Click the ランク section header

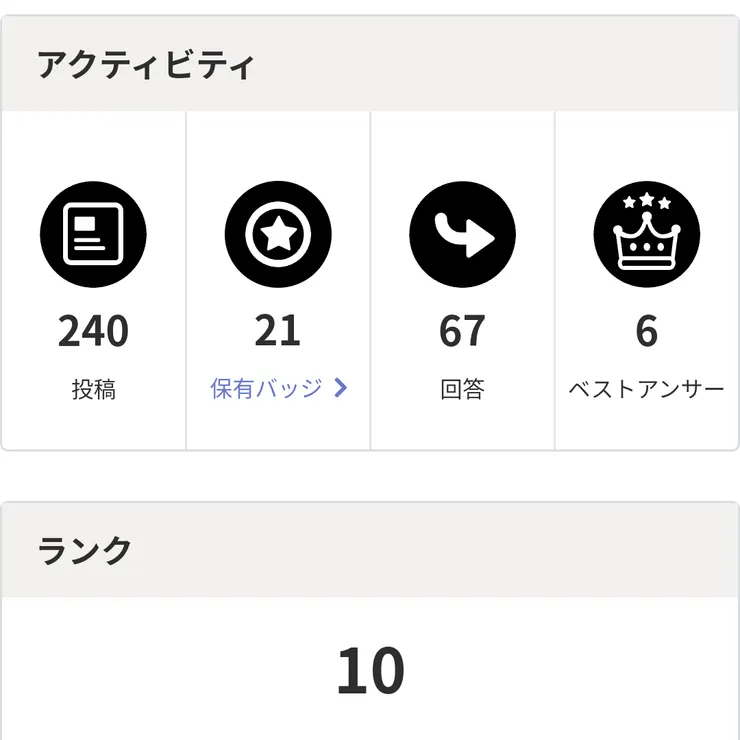coord(85,551)
